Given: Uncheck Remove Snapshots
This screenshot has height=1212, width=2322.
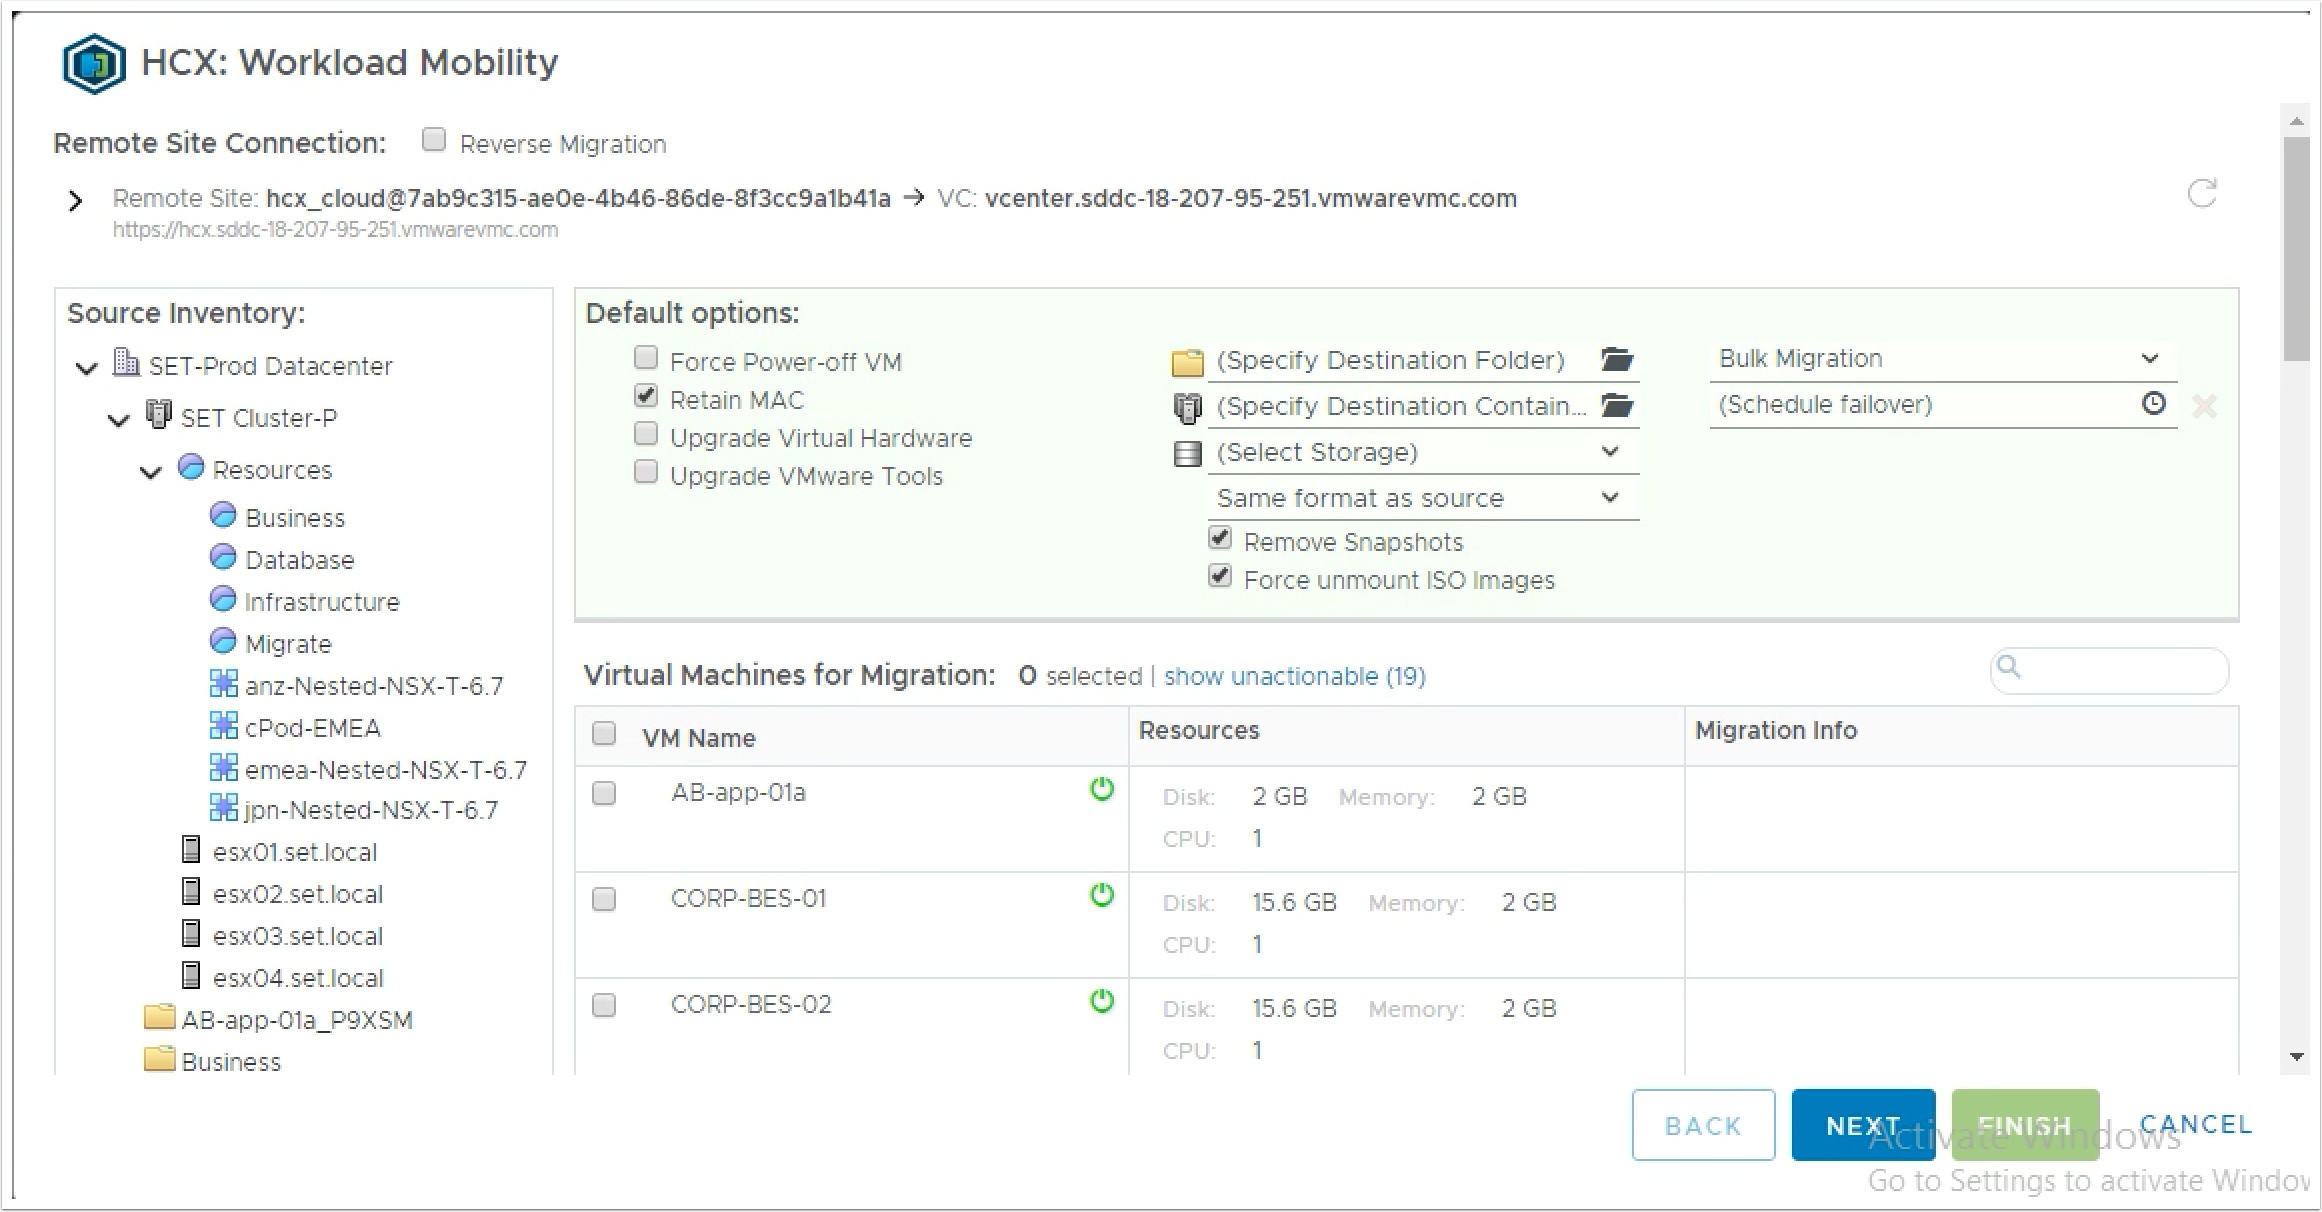Looking at the screenshot, I should pos(1220,538).
